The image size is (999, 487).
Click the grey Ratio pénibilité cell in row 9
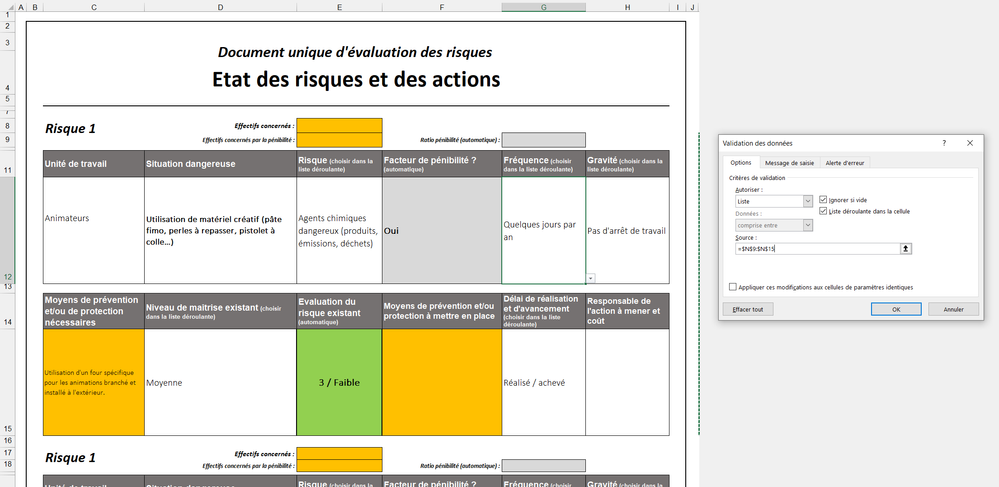543,140
